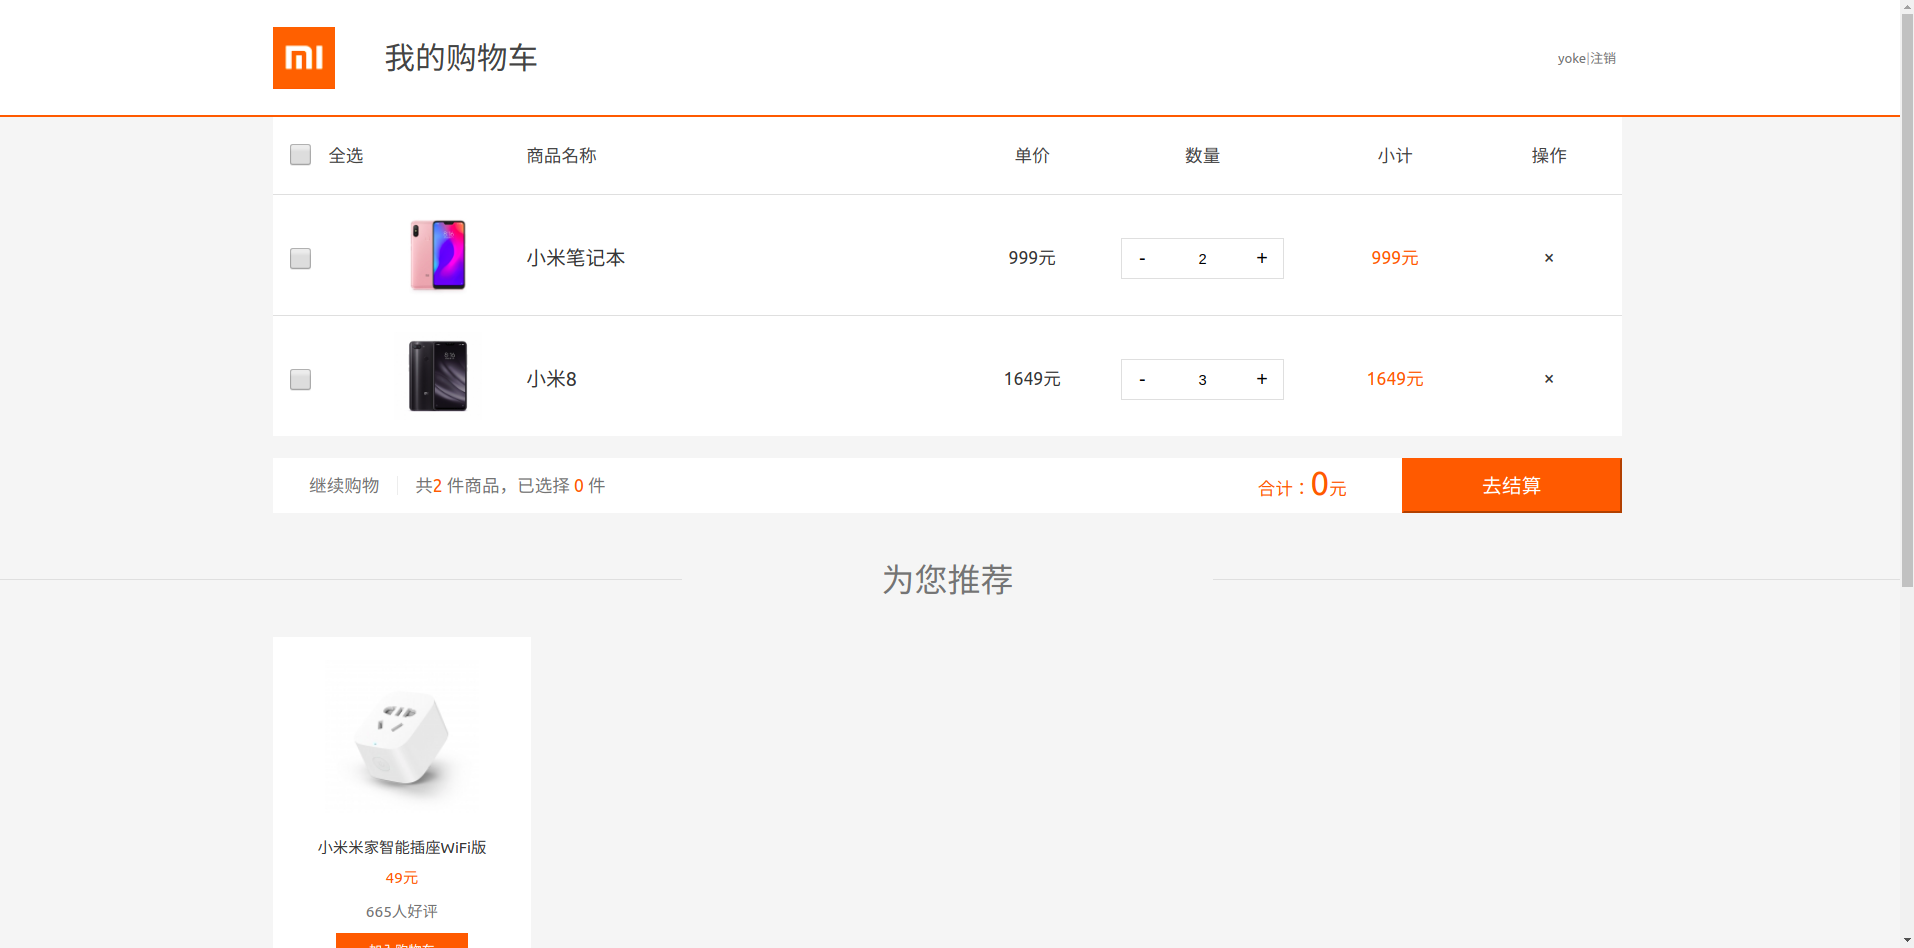Click the 49元 recommended item price
1914x948 pixels.
point(402,878)
